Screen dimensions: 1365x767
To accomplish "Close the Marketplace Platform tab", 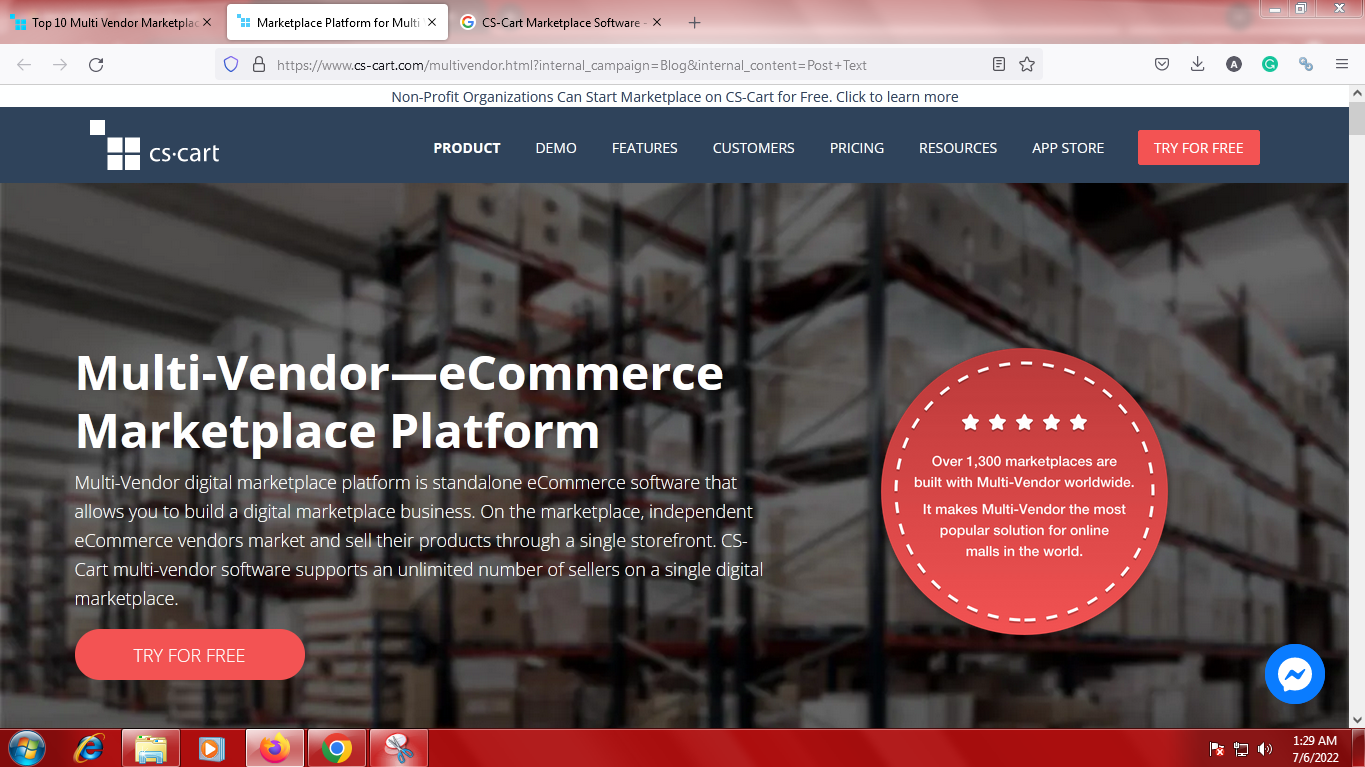I will point(432,22).
